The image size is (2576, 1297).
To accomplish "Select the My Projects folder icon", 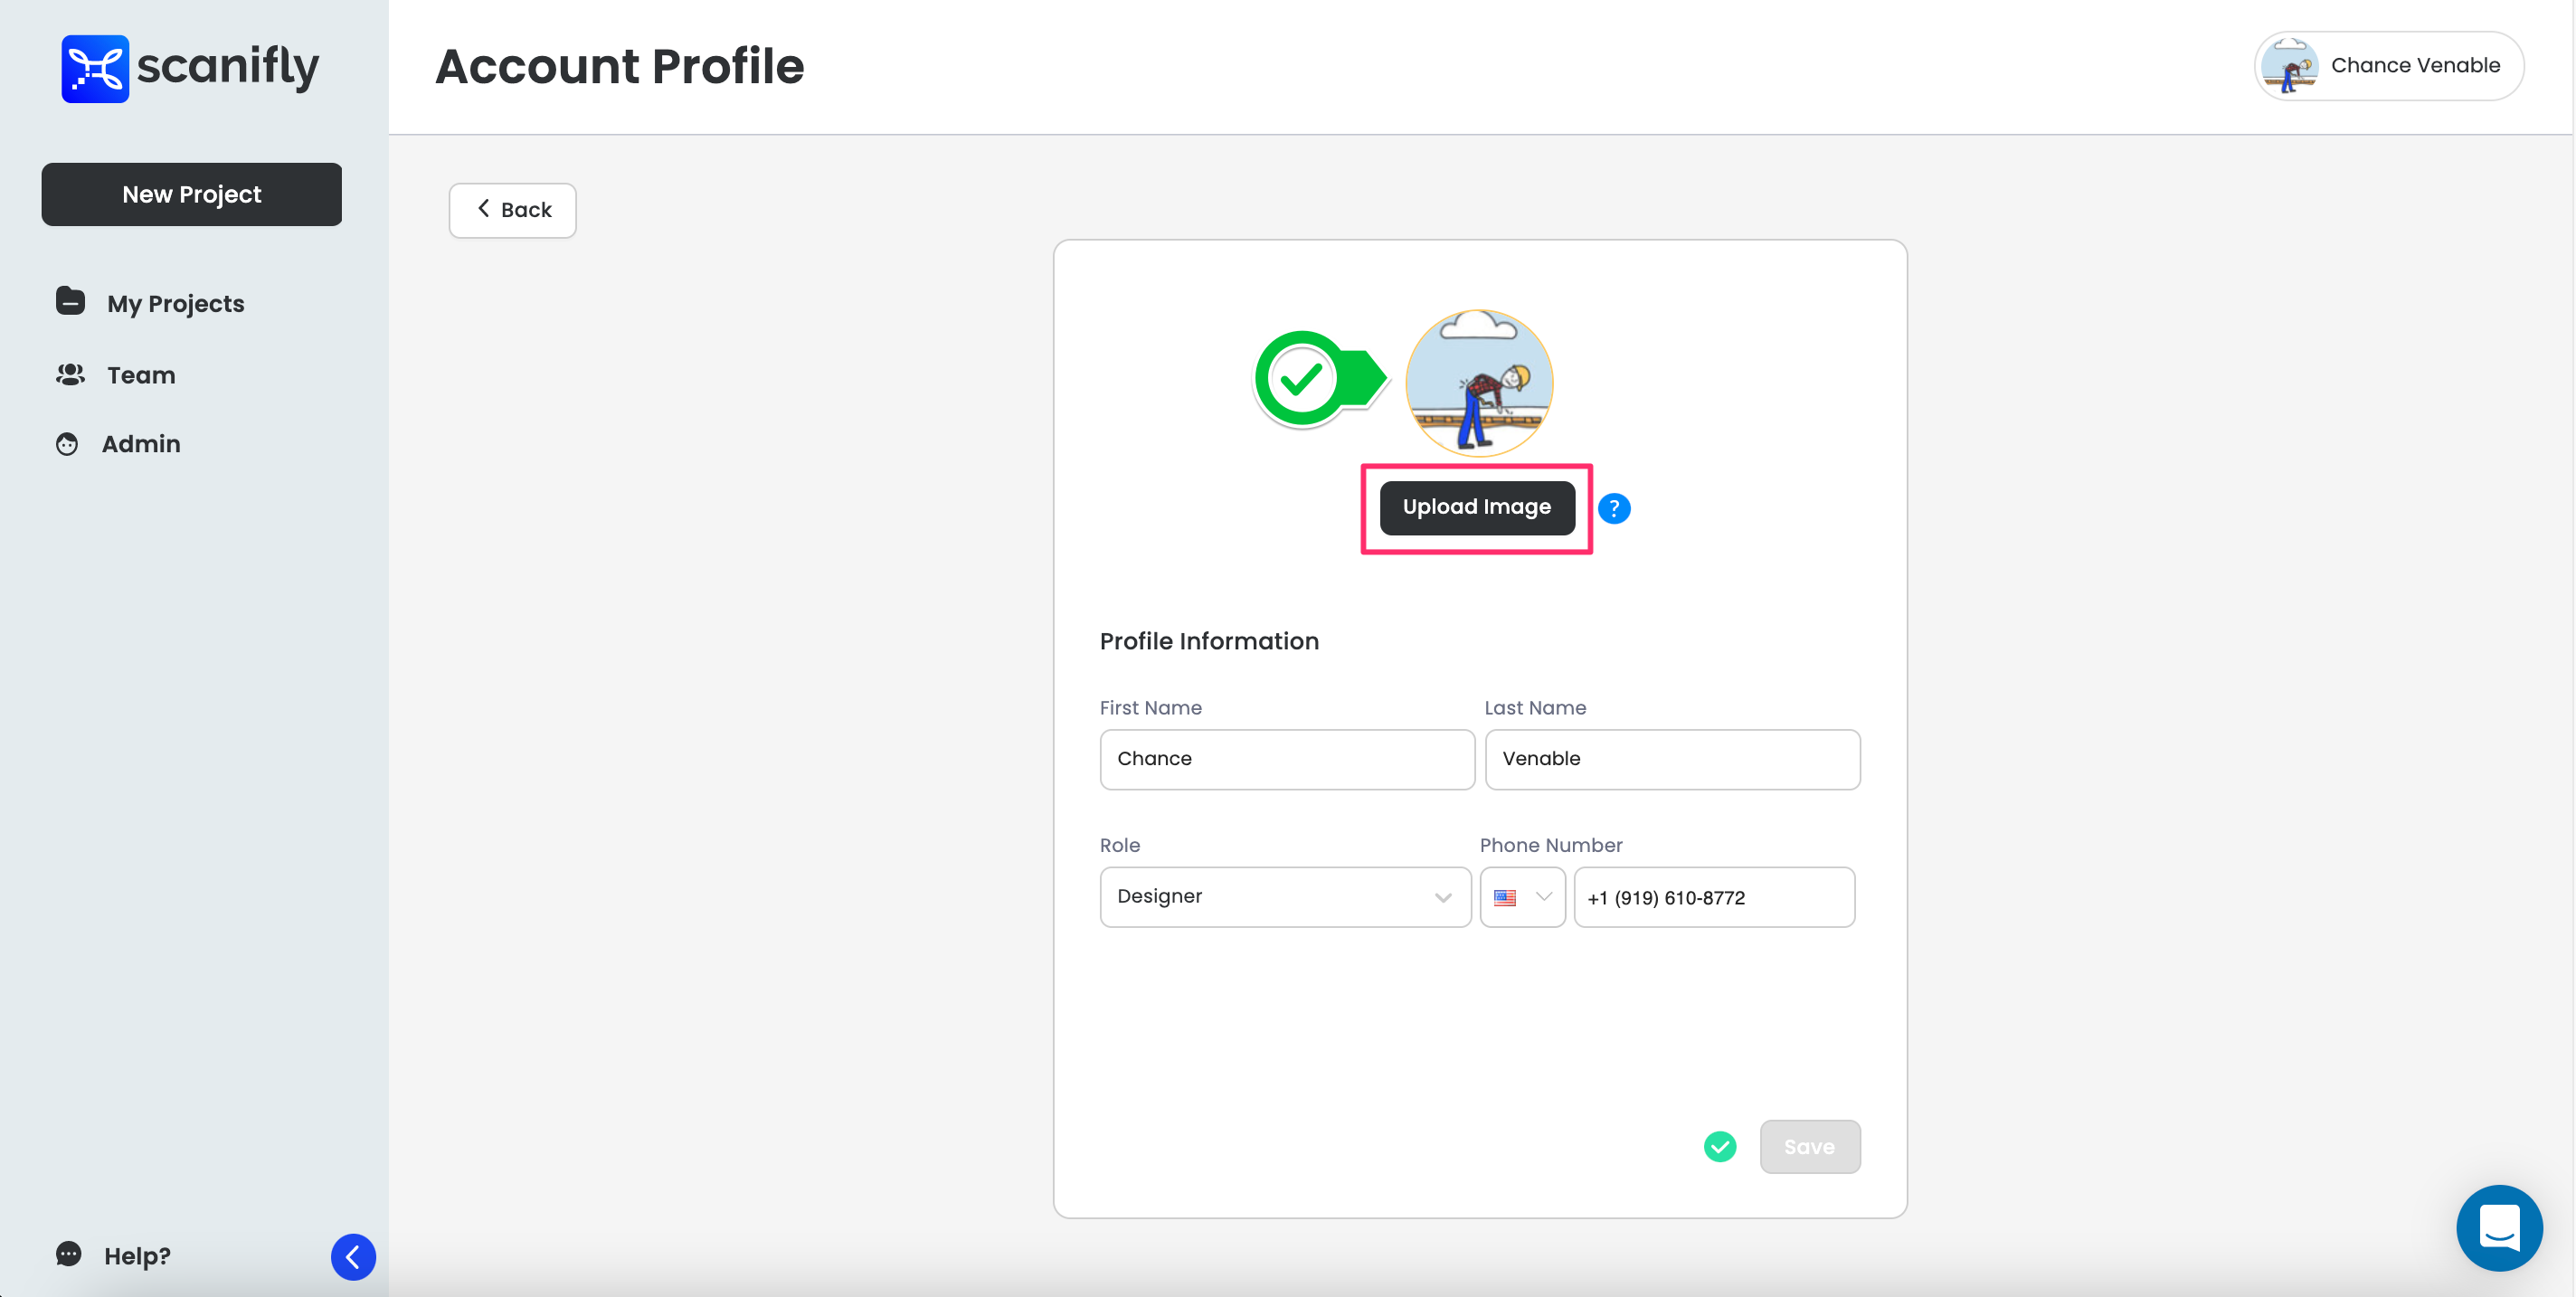I will coord(69,302).
